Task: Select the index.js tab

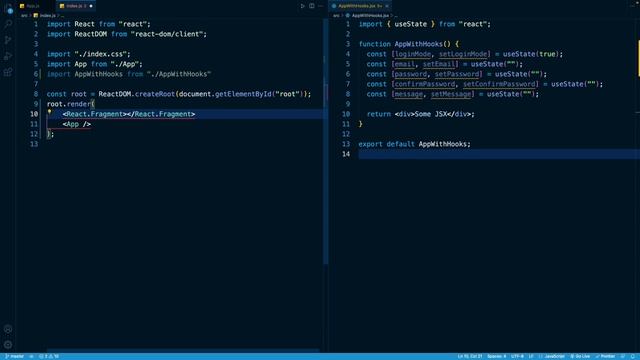Action: [76, 6]
